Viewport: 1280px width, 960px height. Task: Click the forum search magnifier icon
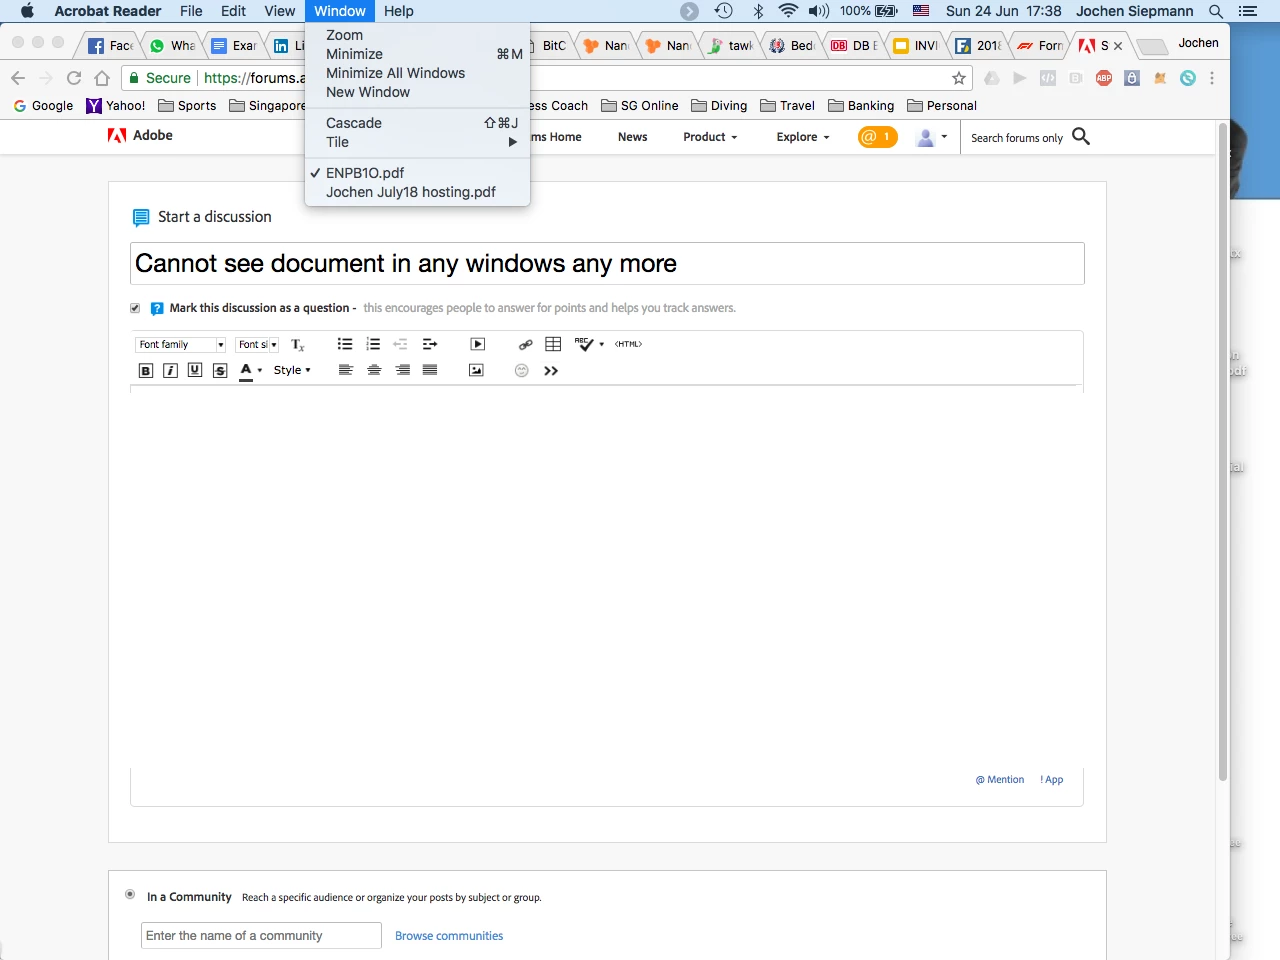[1081, 136]
